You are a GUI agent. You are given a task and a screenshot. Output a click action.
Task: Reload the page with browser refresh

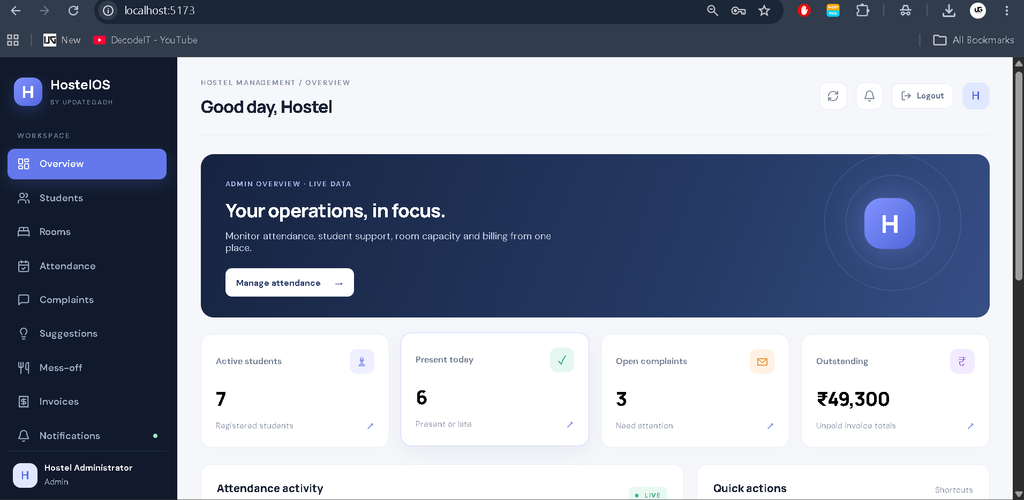(x=74, y=10)
